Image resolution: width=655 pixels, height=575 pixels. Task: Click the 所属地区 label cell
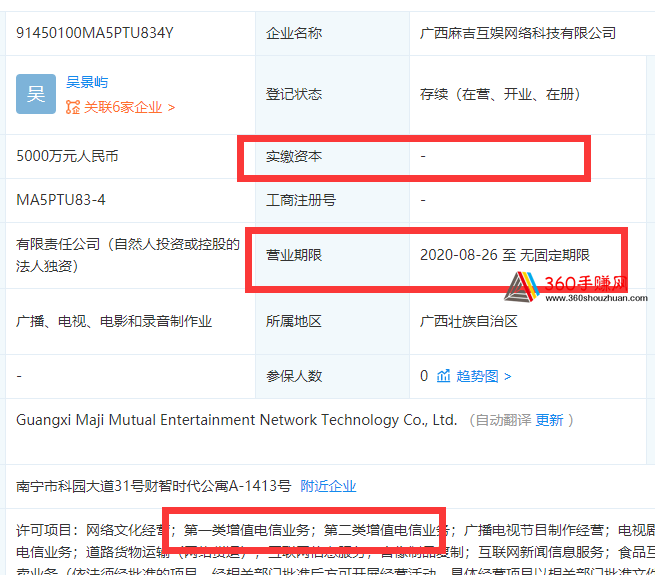[x=333, y=322]
